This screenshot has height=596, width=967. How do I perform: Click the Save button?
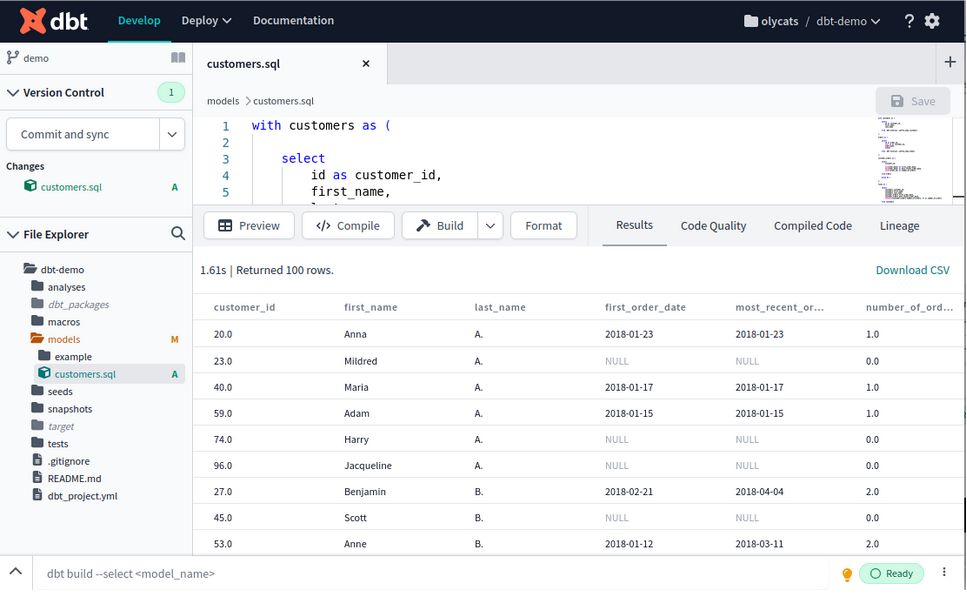pyautogui.click(x=913, y=101)
